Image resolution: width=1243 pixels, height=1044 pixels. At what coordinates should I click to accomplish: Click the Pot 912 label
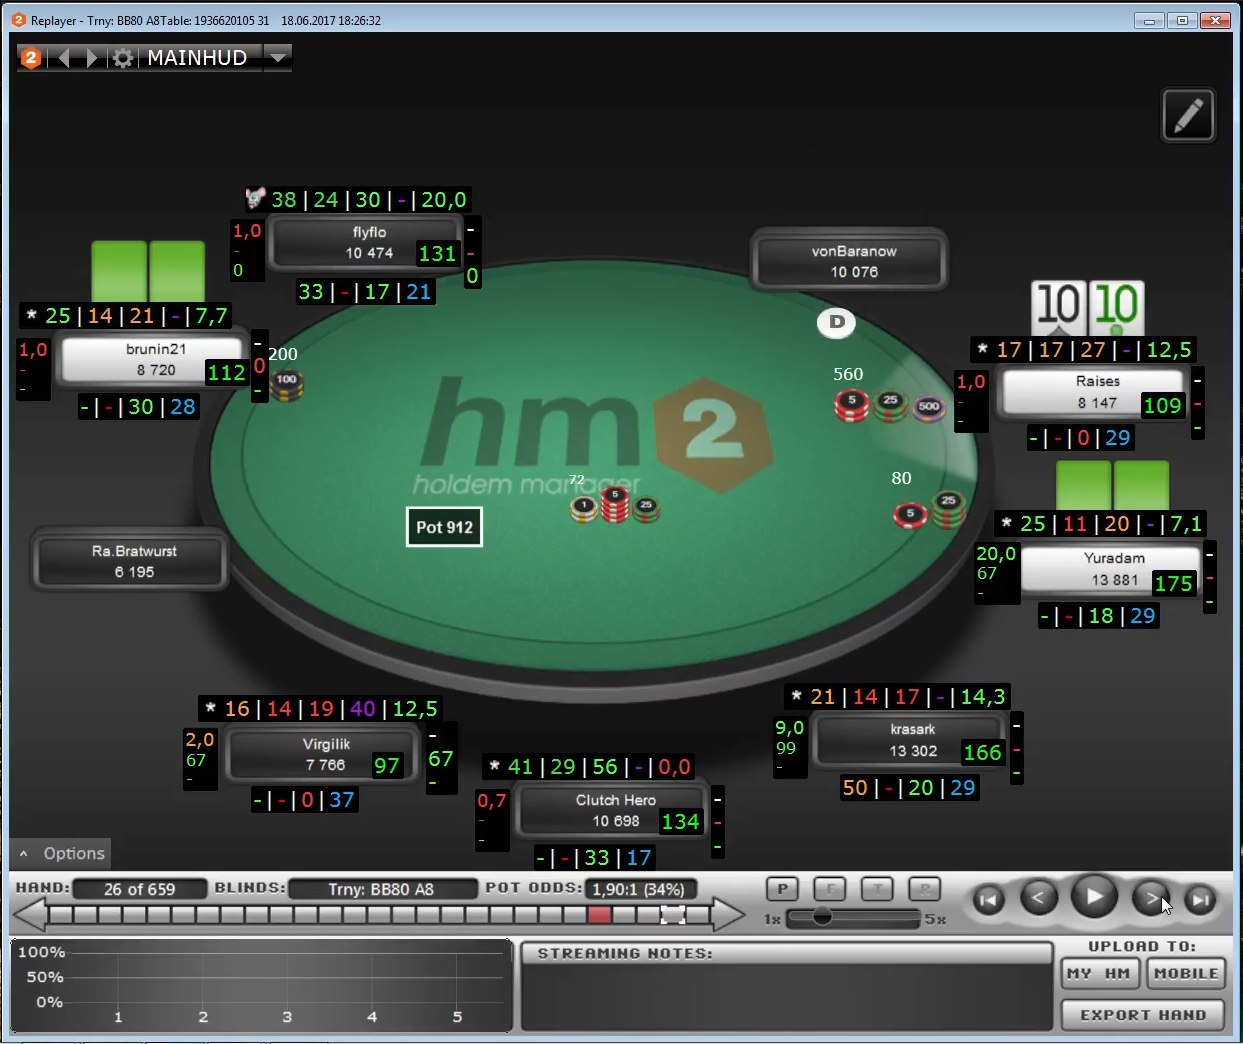click(444, 527)
